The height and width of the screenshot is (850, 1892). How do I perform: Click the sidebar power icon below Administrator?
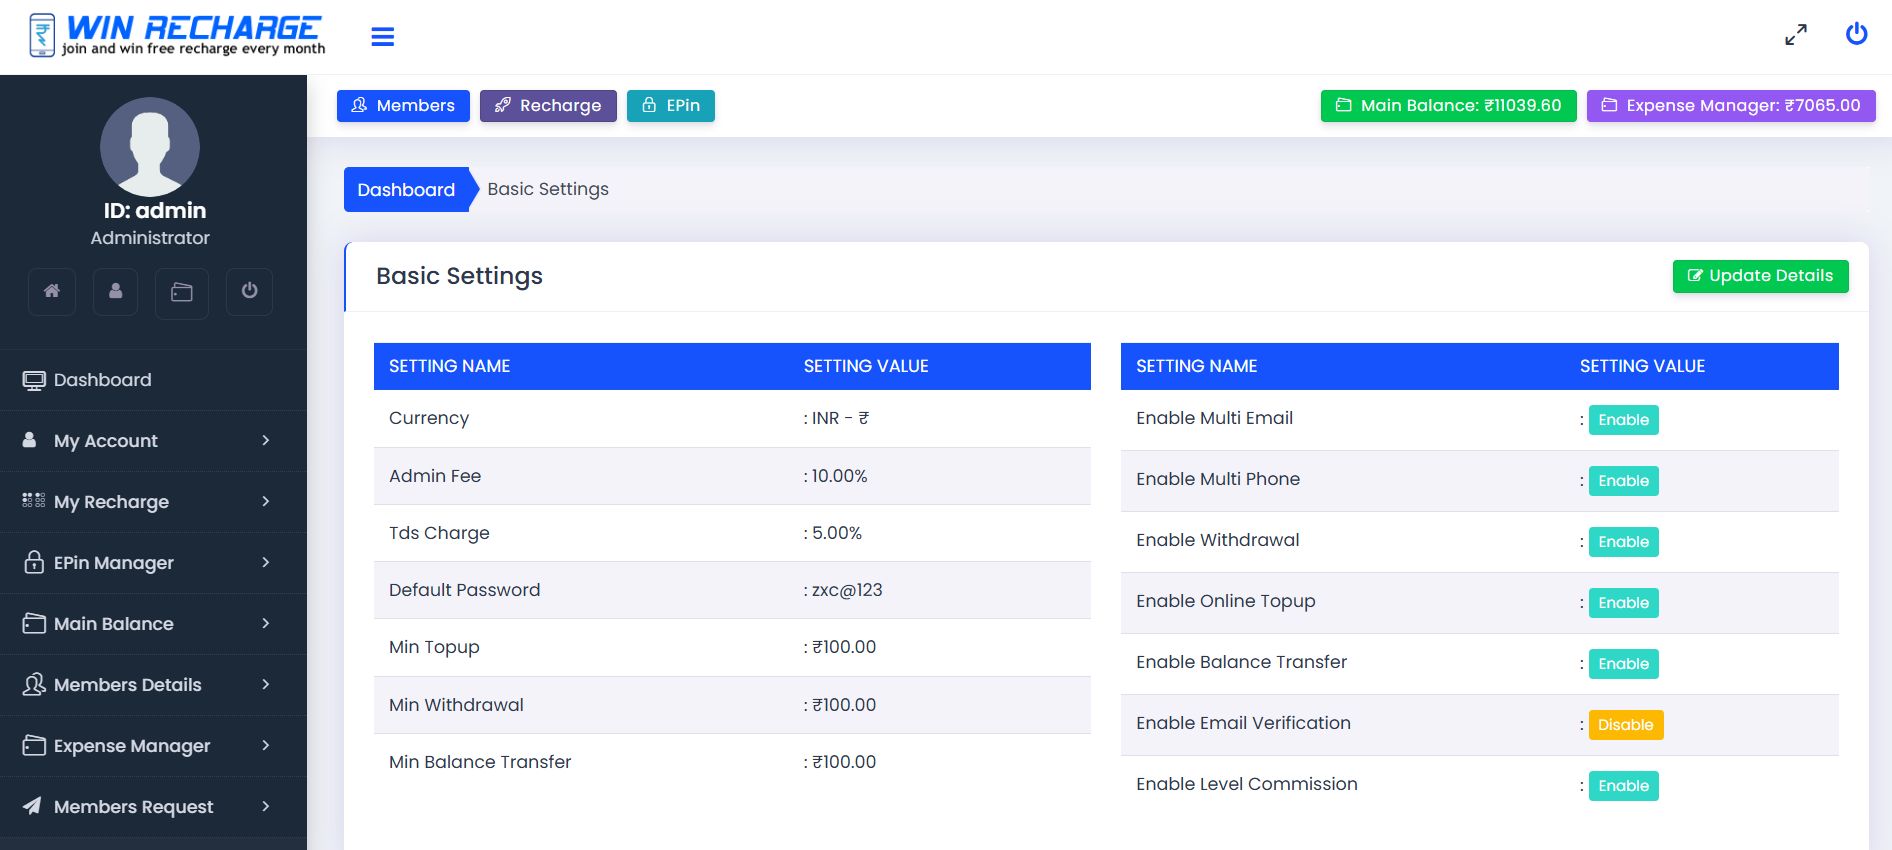point(249,291)
